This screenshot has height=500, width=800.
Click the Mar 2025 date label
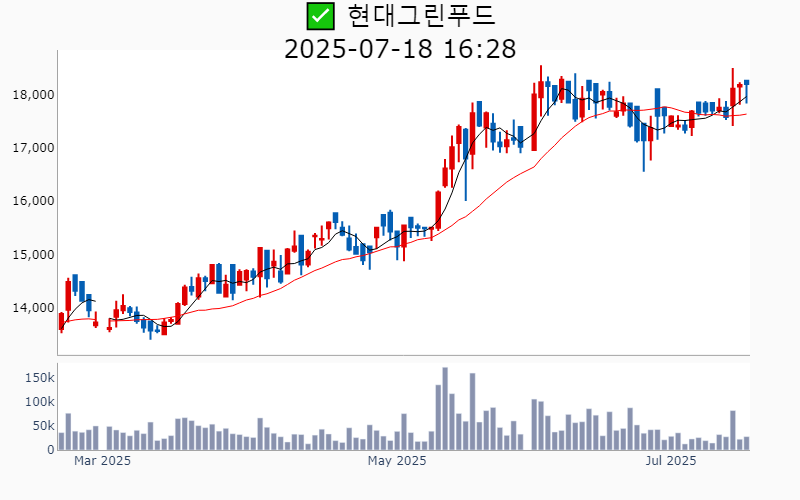[x=102, y=461]
